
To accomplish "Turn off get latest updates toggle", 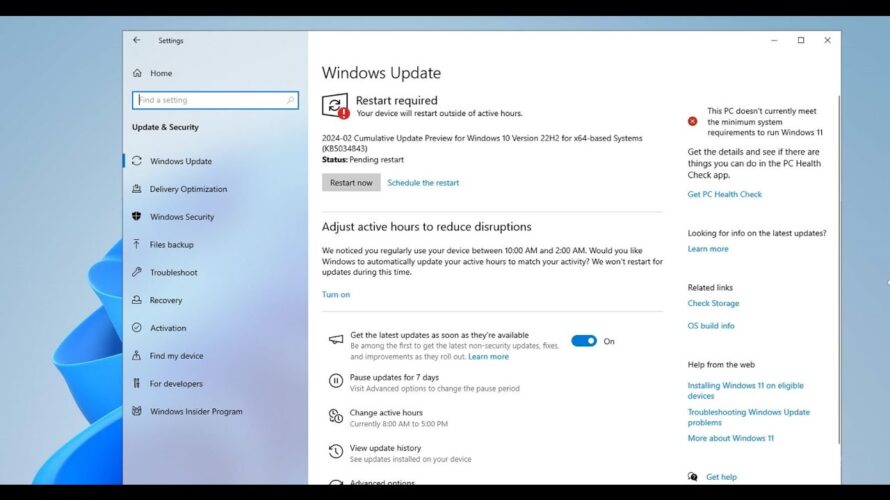I will (x=584, y=341).
